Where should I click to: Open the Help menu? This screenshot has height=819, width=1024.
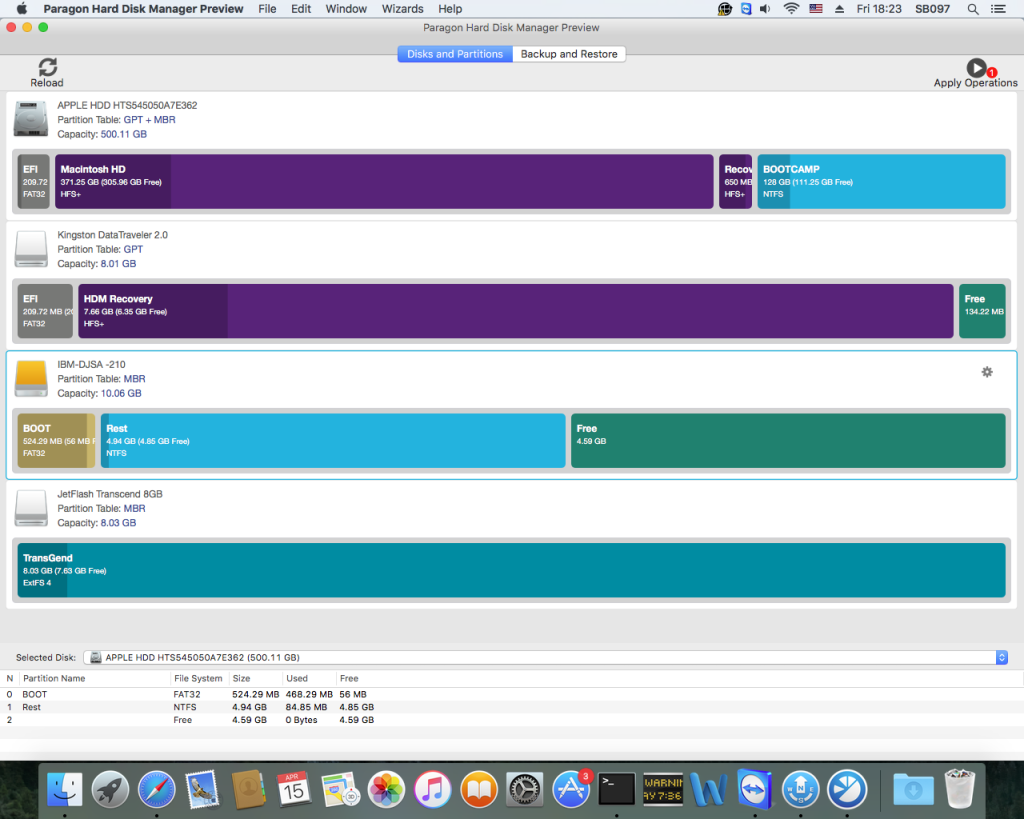tap(450, 9)
